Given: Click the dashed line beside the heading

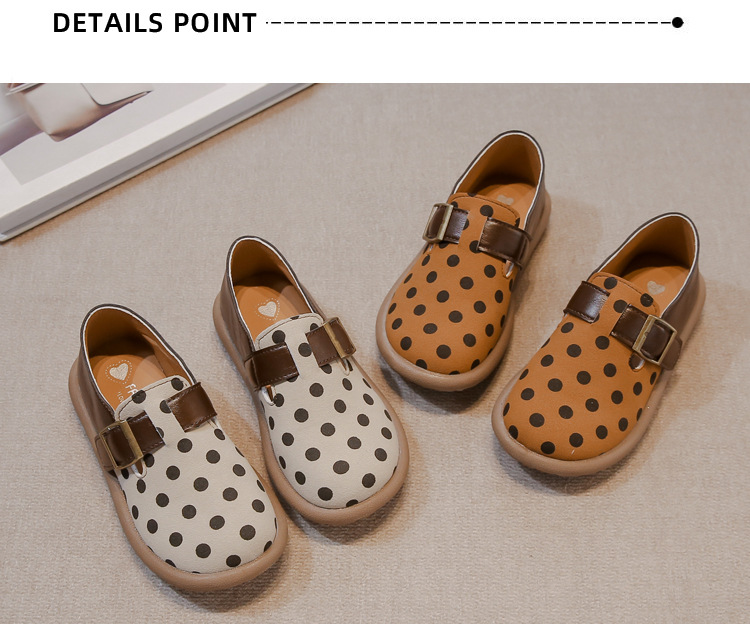Looking at the screenshot, I should tap(469, 22).
